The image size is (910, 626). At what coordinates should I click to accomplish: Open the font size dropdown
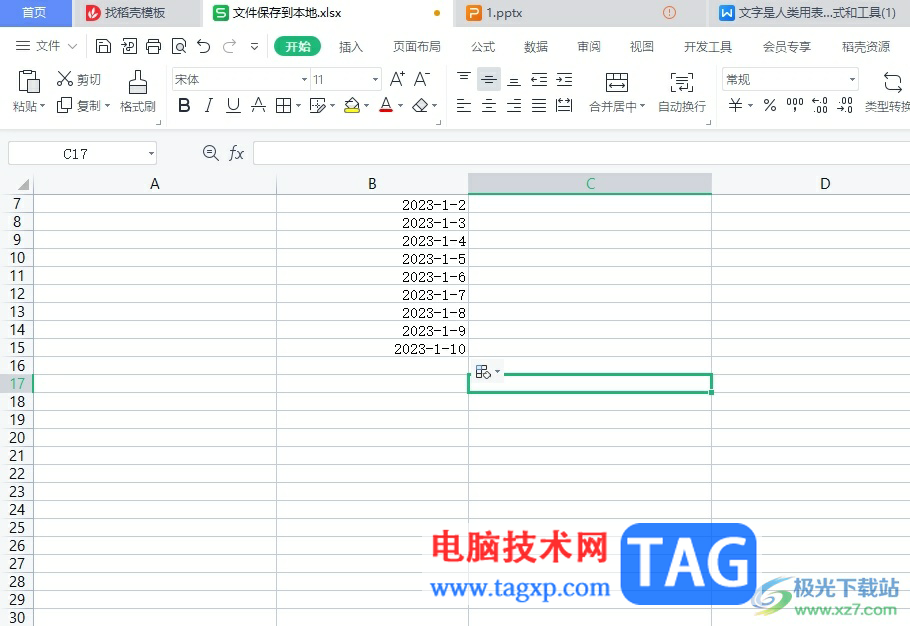coord(375,79)
